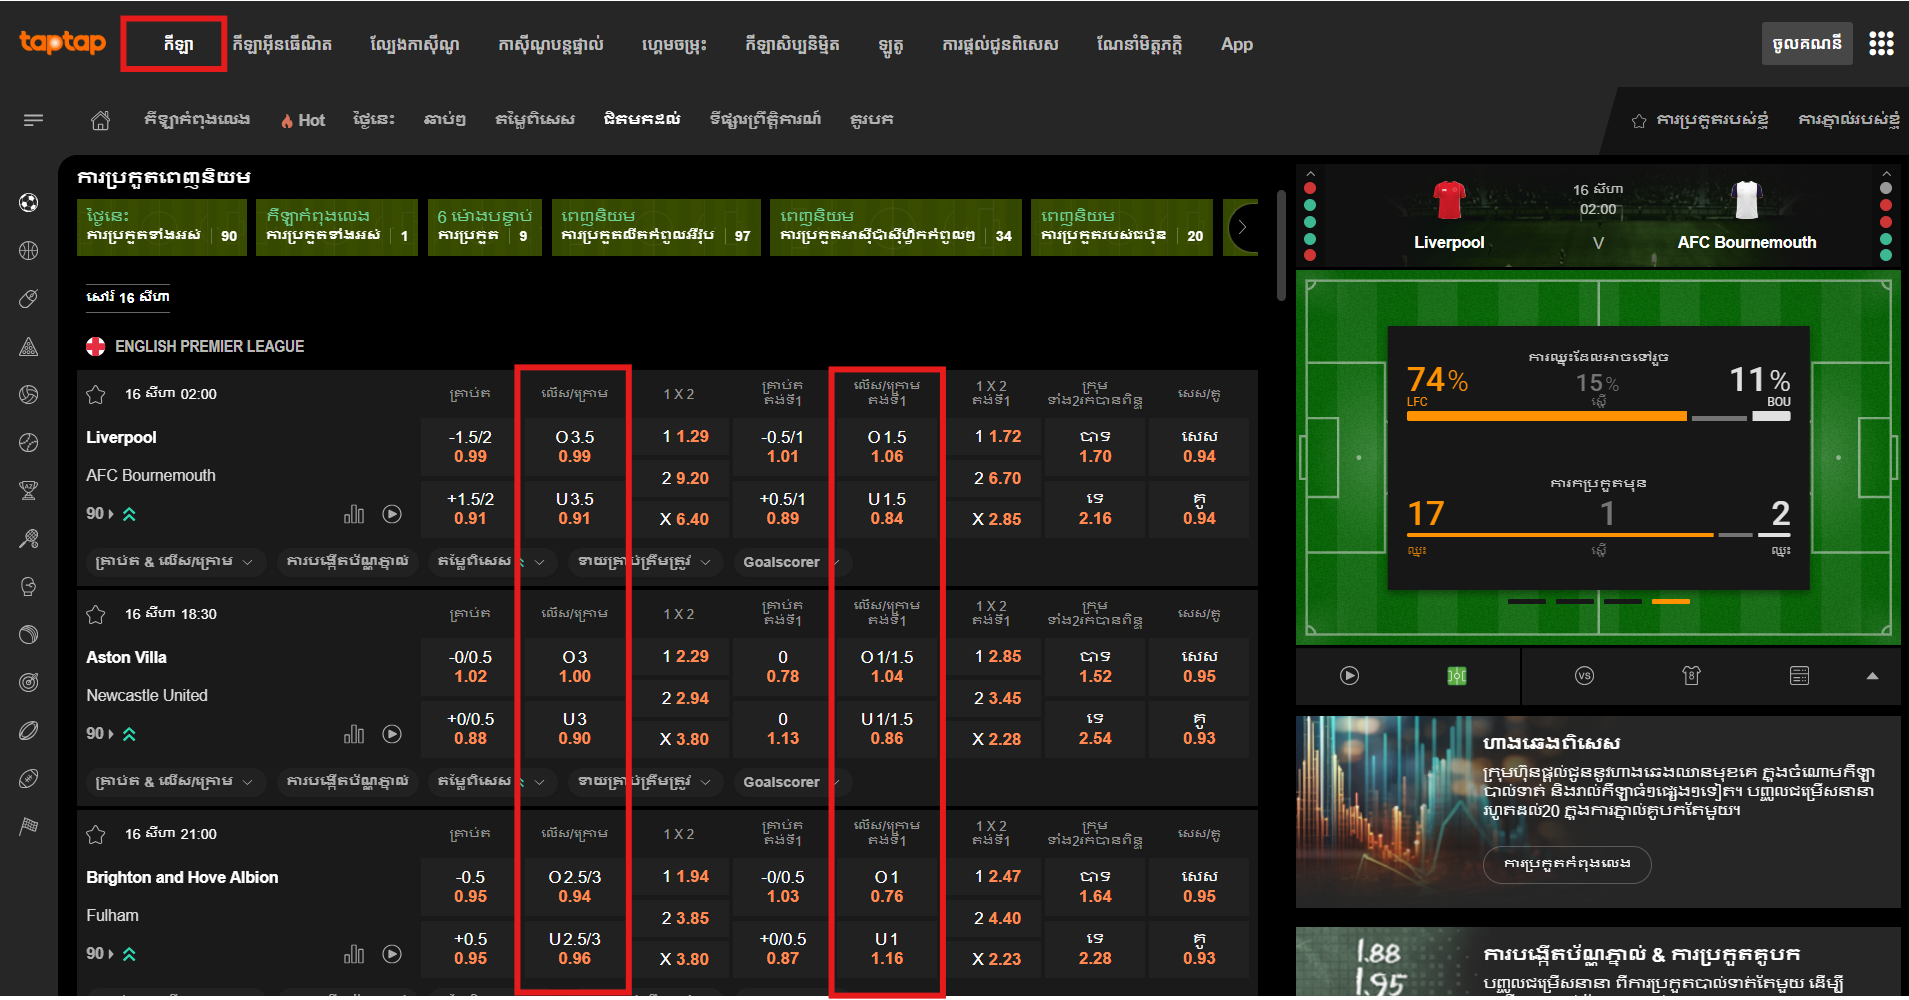
Task: Select the boxing glove icon in sidebar
Action: pos(29,587)
